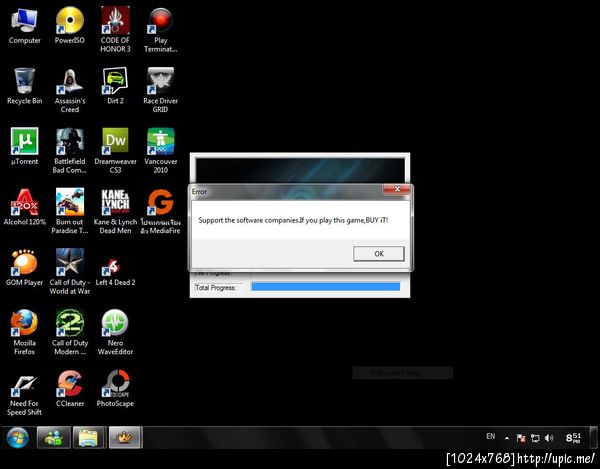Select the Left 4 Dead 2 icon

pos(115,272)
